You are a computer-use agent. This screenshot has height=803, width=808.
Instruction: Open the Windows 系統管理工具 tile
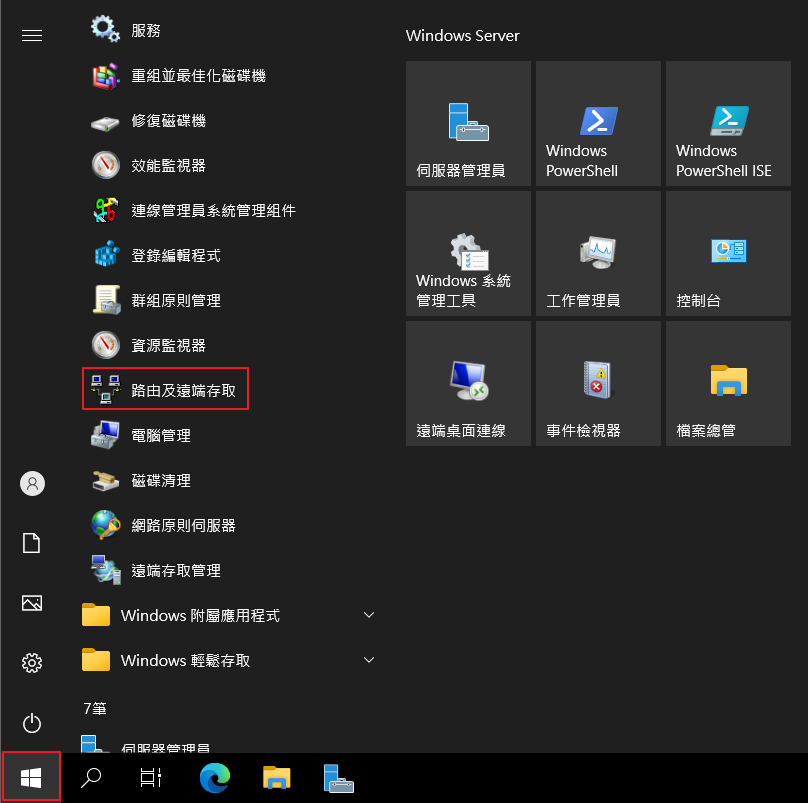468,254
